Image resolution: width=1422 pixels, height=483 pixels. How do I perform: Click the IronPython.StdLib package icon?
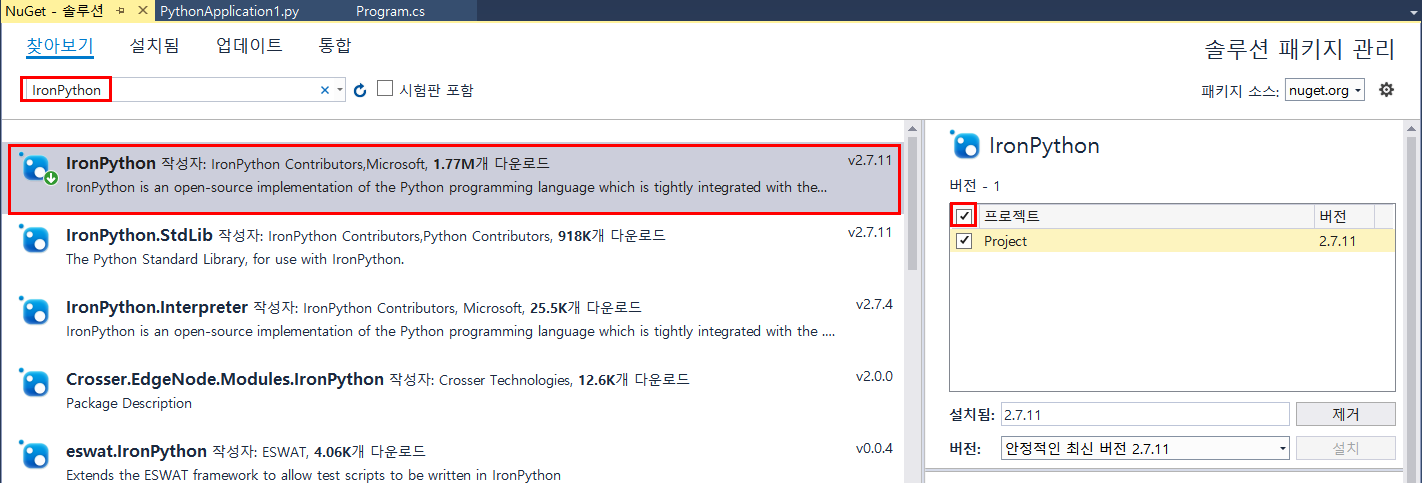coord(35,239)
